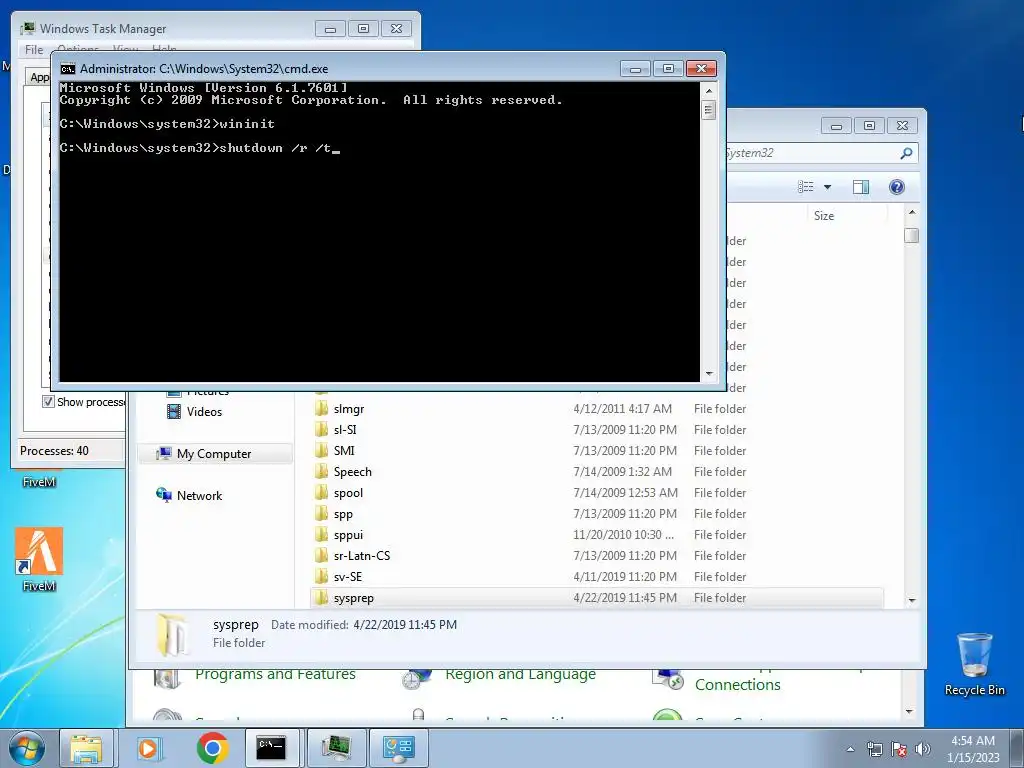Select the Speech folder
Viewport: 1024px width, 768px height.
coord(353,472)
